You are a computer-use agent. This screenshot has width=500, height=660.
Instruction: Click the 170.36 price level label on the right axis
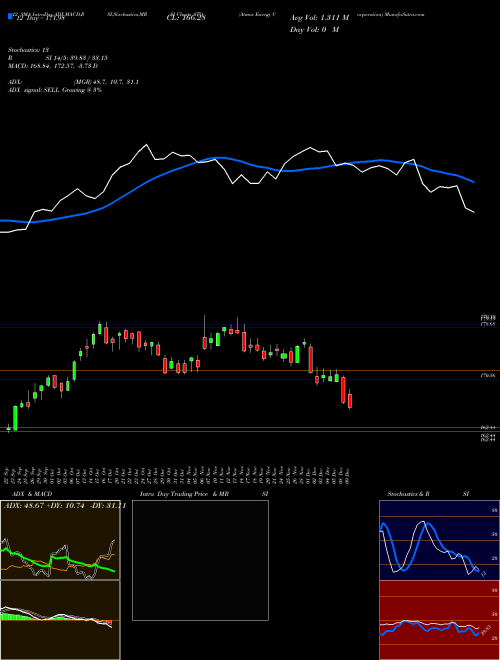(x=489, y=375)
